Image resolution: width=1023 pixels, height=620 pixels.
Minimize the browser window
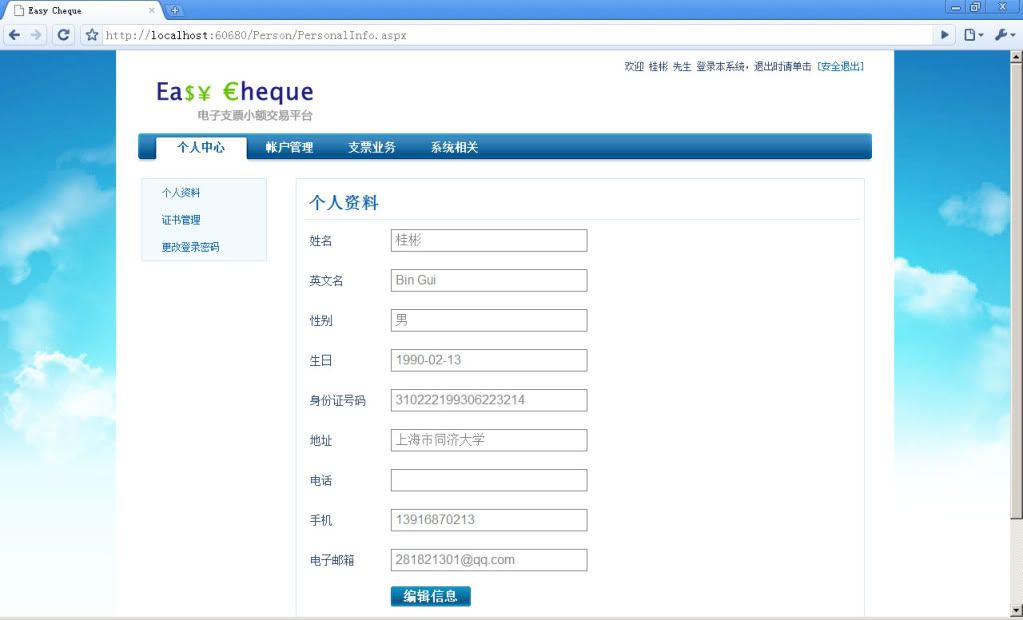click(956, 7)
